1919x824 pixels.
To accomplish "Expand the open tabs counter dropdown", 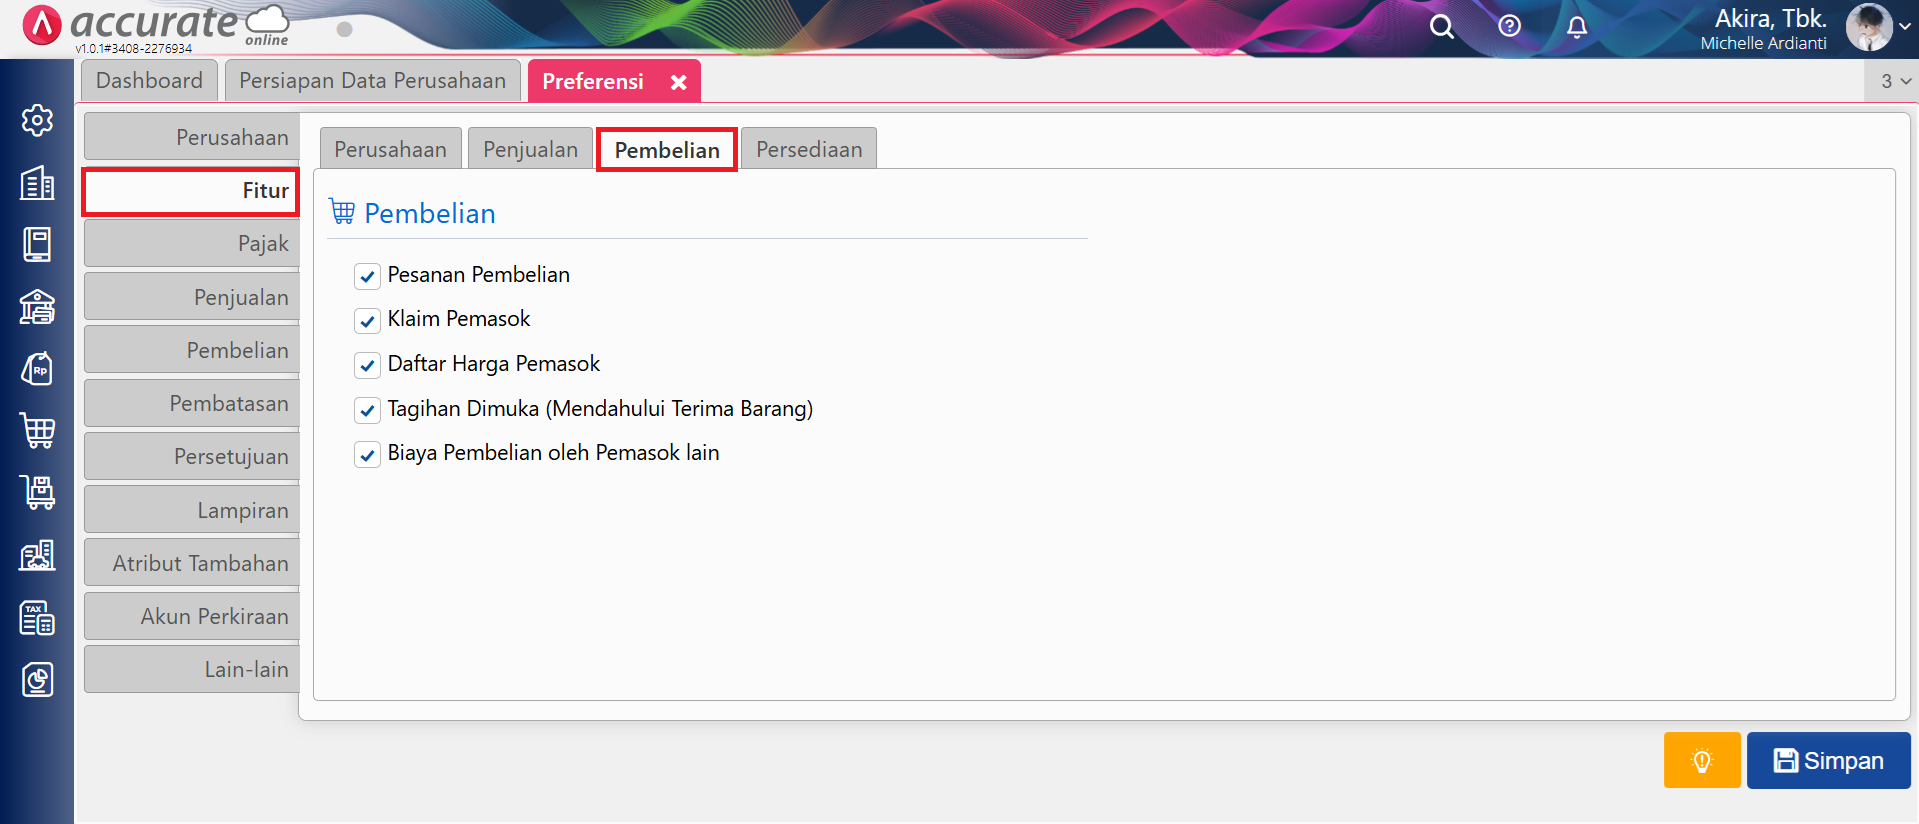I will 1894,81.
